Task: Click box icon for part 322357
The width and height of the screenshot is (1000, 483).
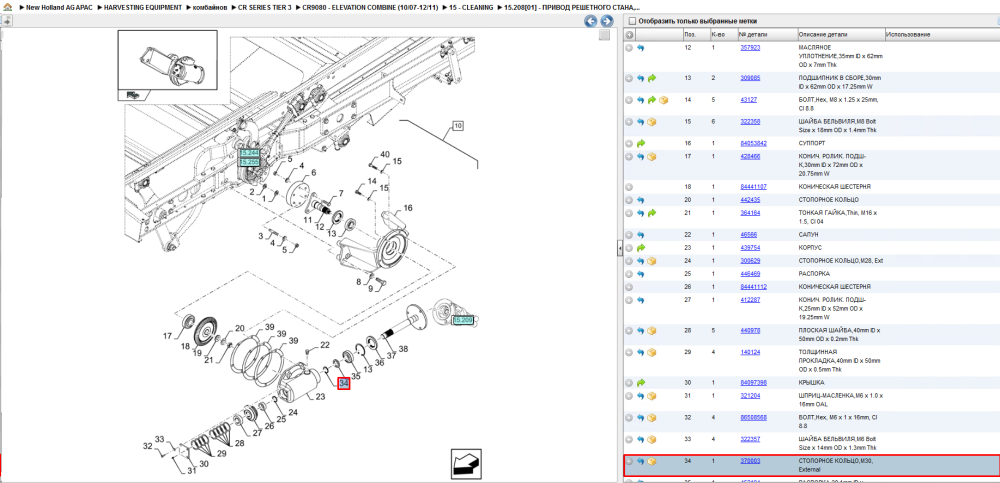Action: (652, 440)
